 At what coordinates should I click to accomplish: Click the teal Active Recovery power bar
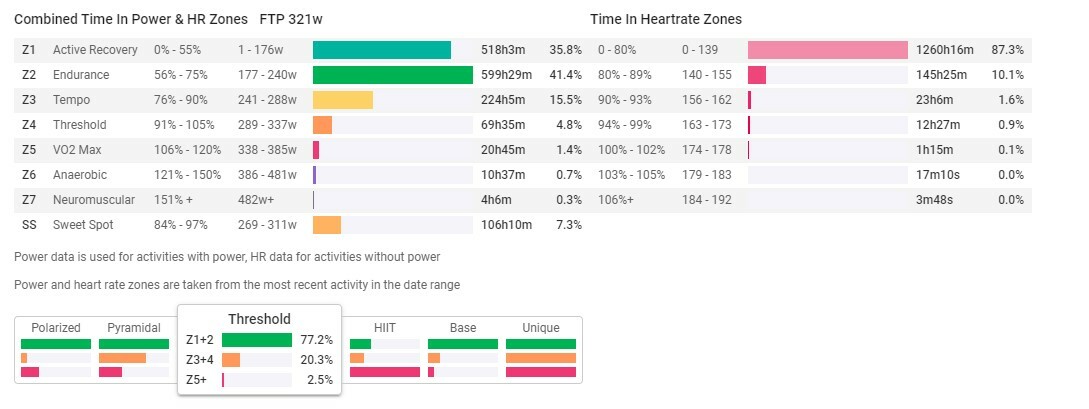[x=381, y=50]
